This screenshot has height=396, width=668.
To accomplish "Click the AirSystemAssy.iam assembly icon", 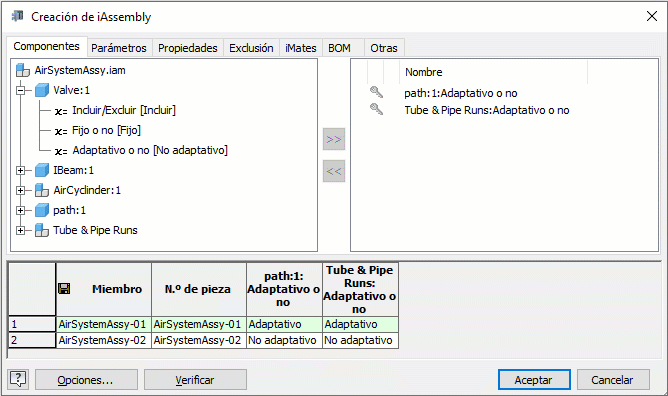I will 23,70.
